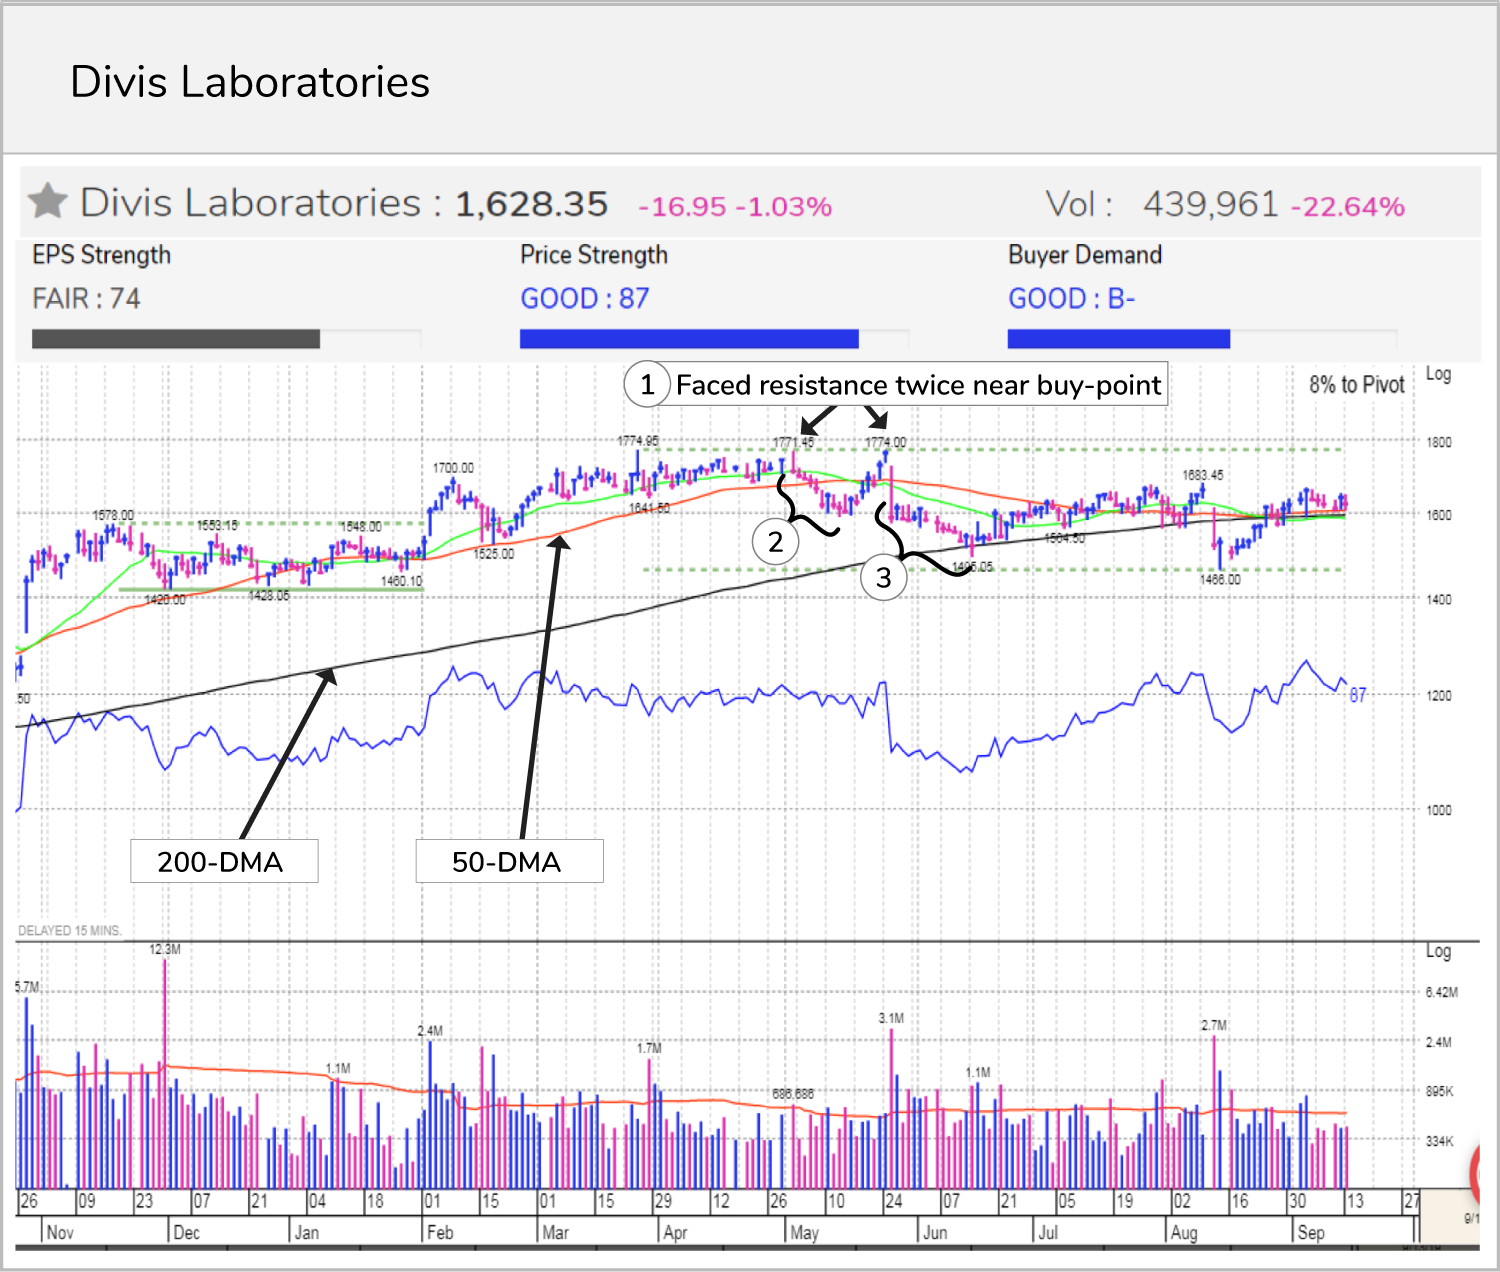Click the Divis Laboratories page heading
1500x1272 pixels.
tap(250, 82)
